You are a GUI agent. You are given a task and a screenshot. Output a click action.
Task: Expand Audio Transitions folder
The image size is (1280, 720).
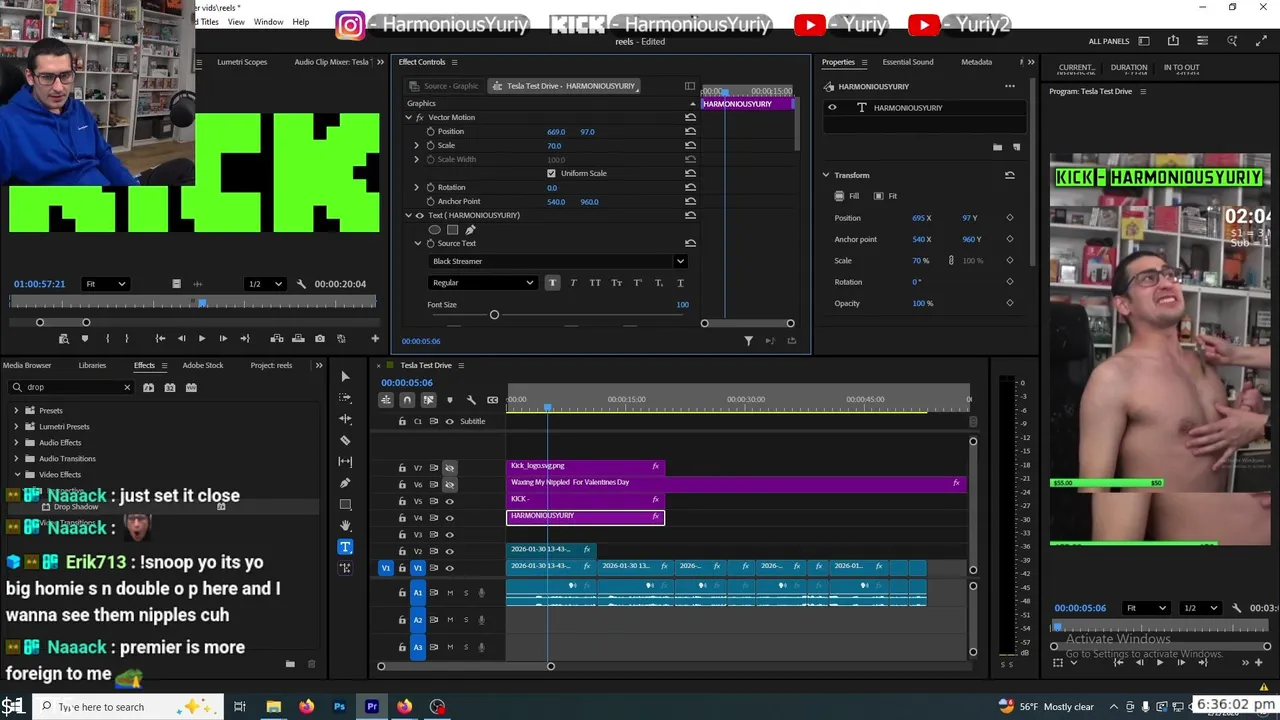(x=16, y=458)
